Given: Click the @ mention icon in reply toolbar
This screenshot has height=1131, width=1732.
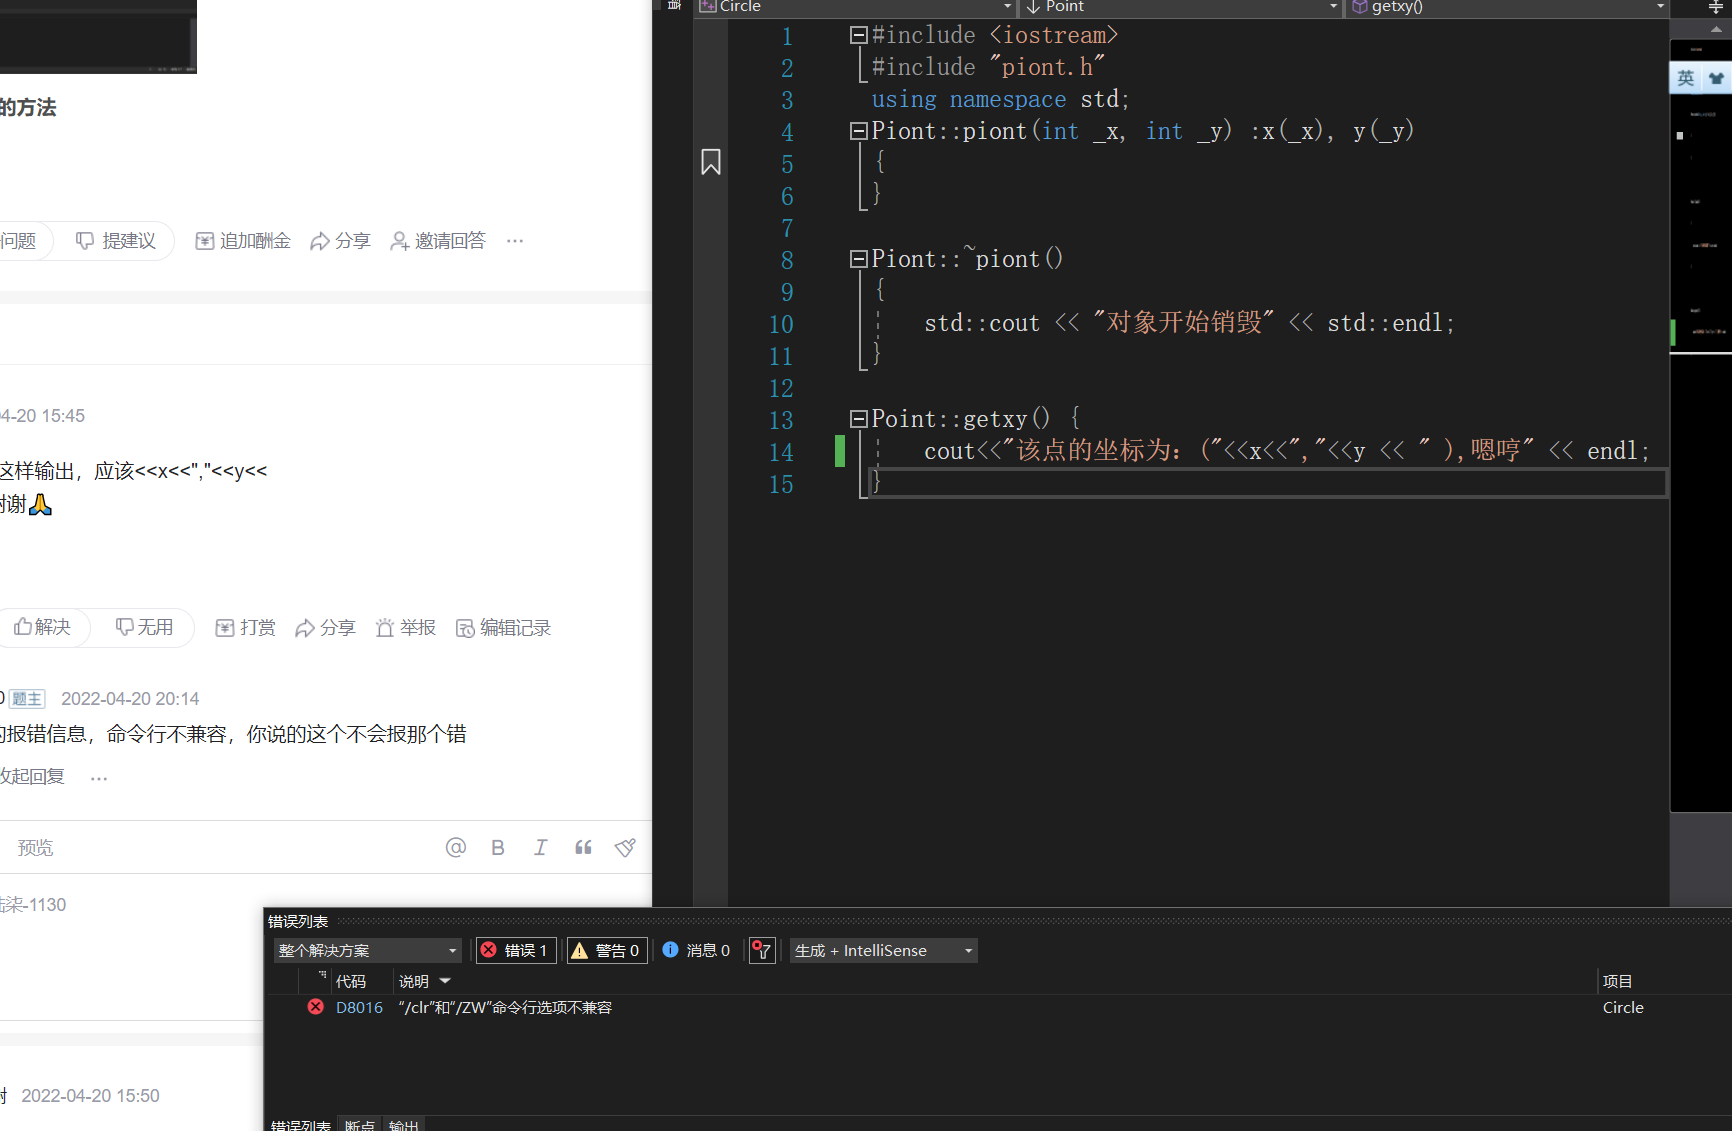Looking at the screenshot, I should coord(455,847).
